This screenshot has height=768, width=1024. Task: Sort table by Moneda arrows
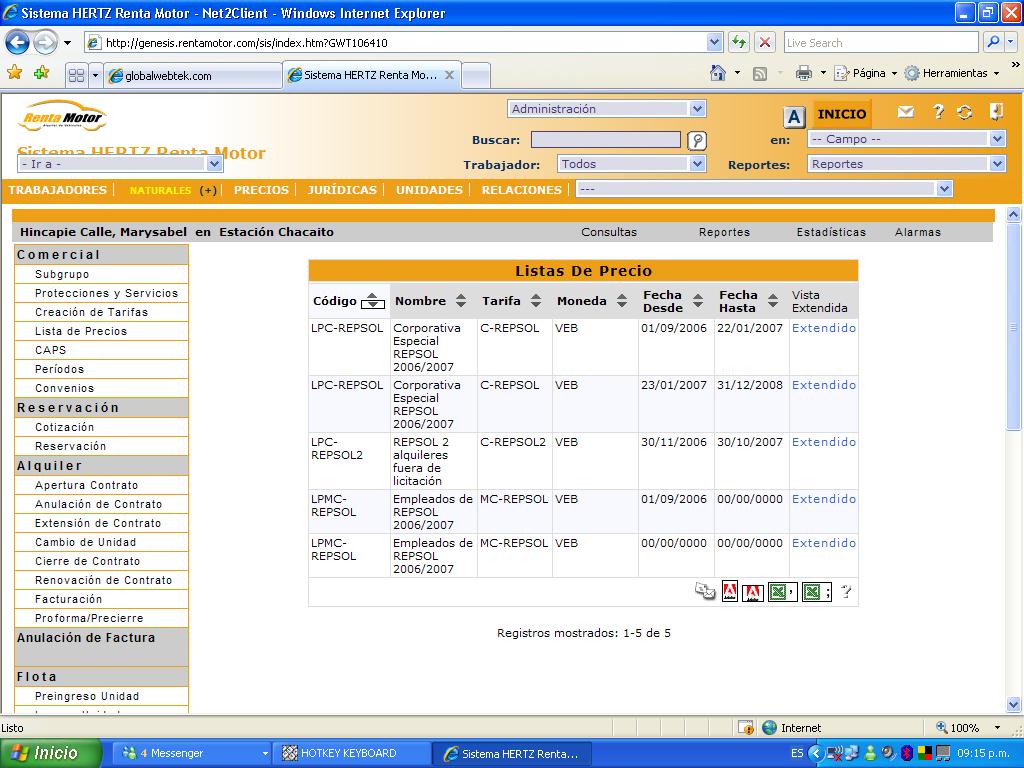point(622,300)
